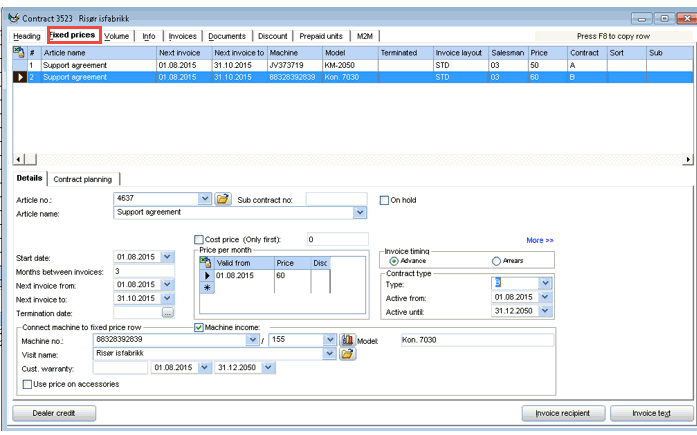Expand the Contract type Type dropdown
The width and height of the screenshot is (697, 435).
pyautogui.click(x=545, y=283)
